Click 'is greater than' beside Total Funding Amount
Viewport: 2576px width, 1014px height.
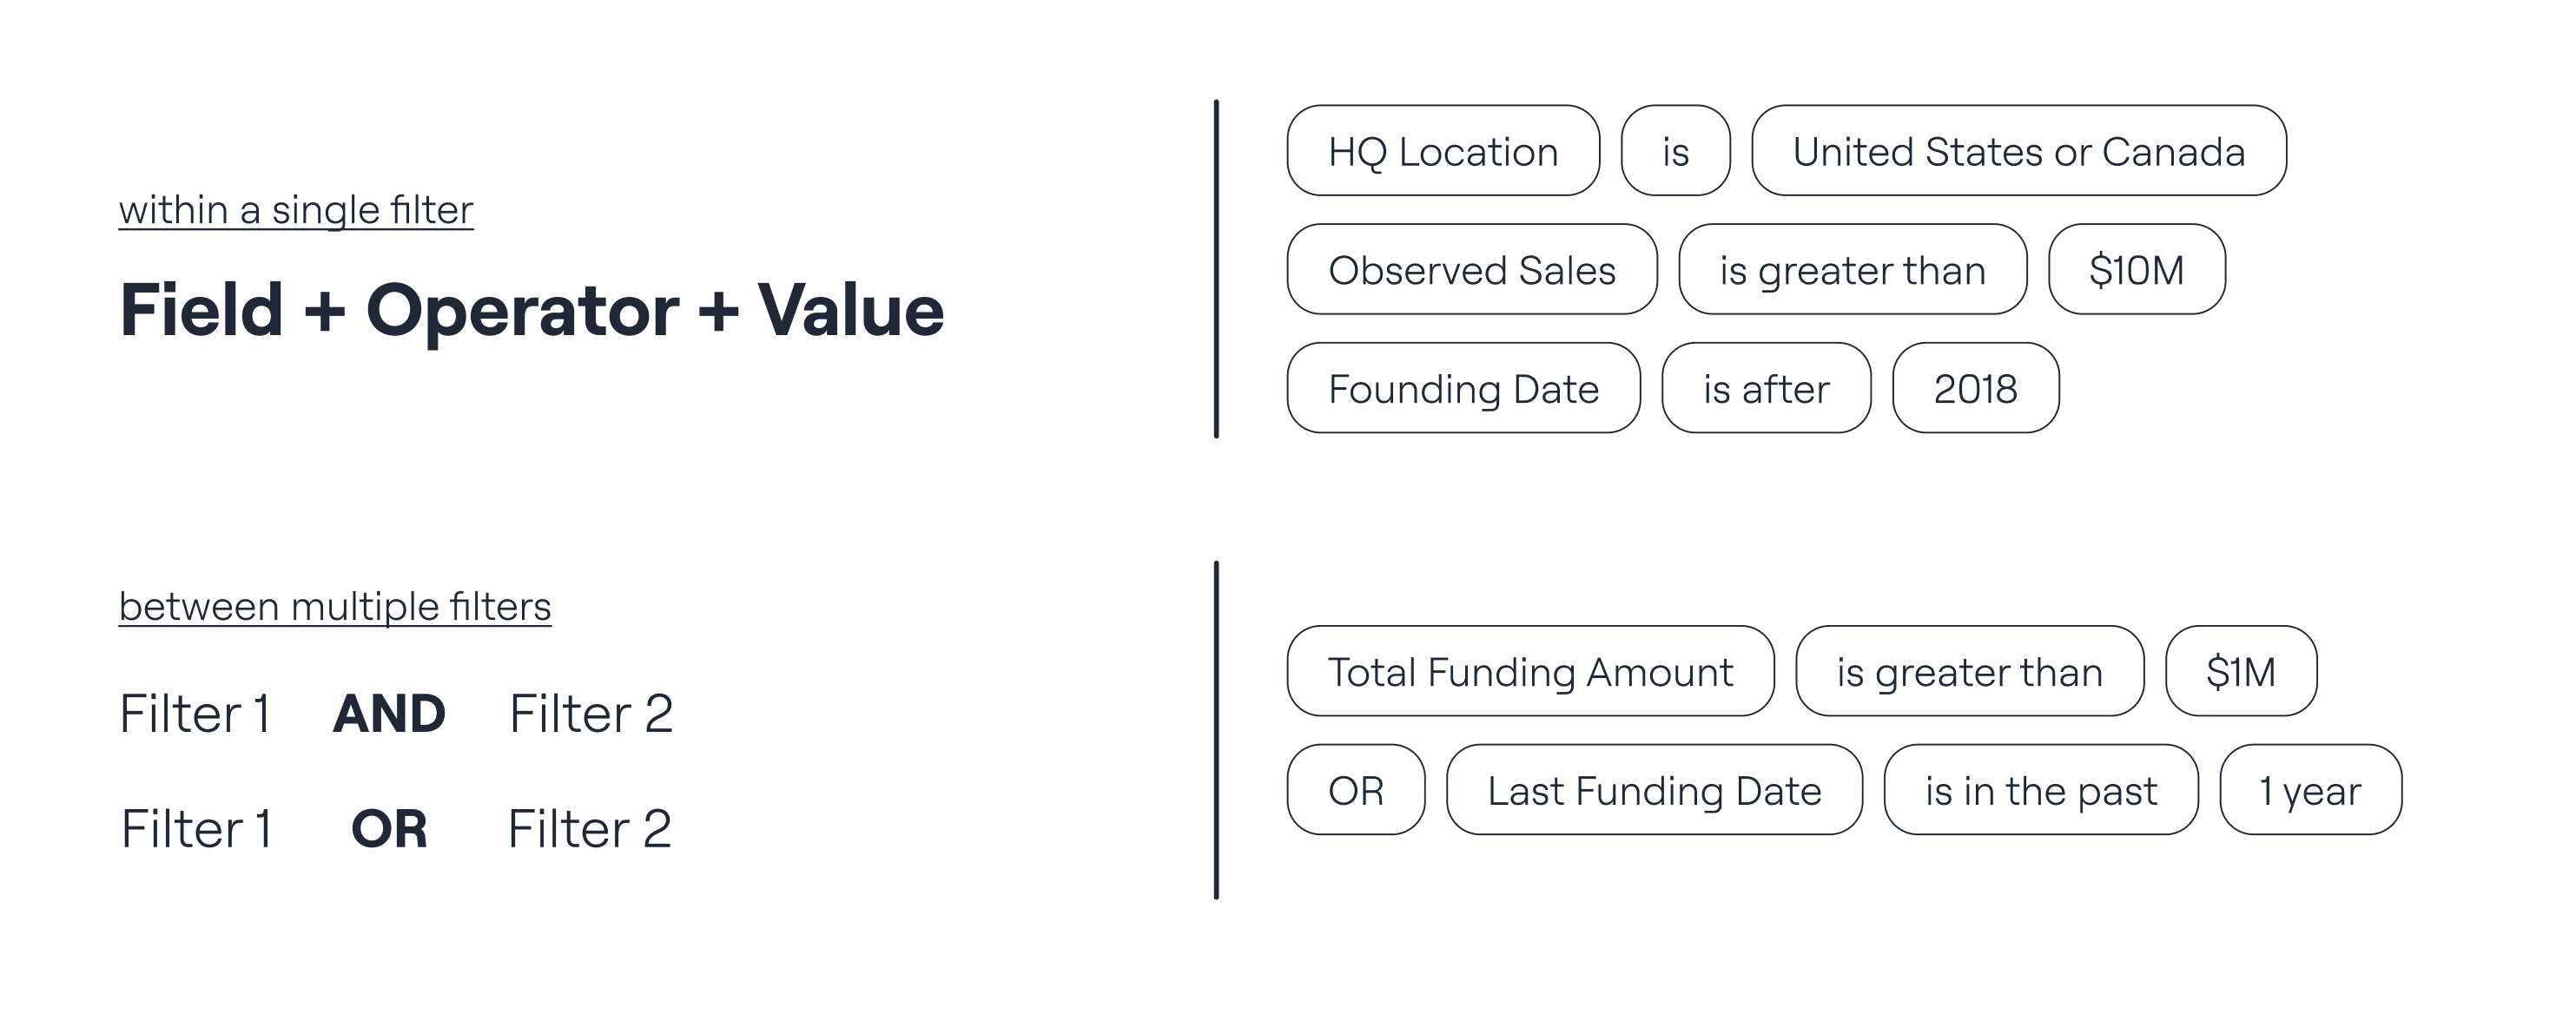point(1969,671)
